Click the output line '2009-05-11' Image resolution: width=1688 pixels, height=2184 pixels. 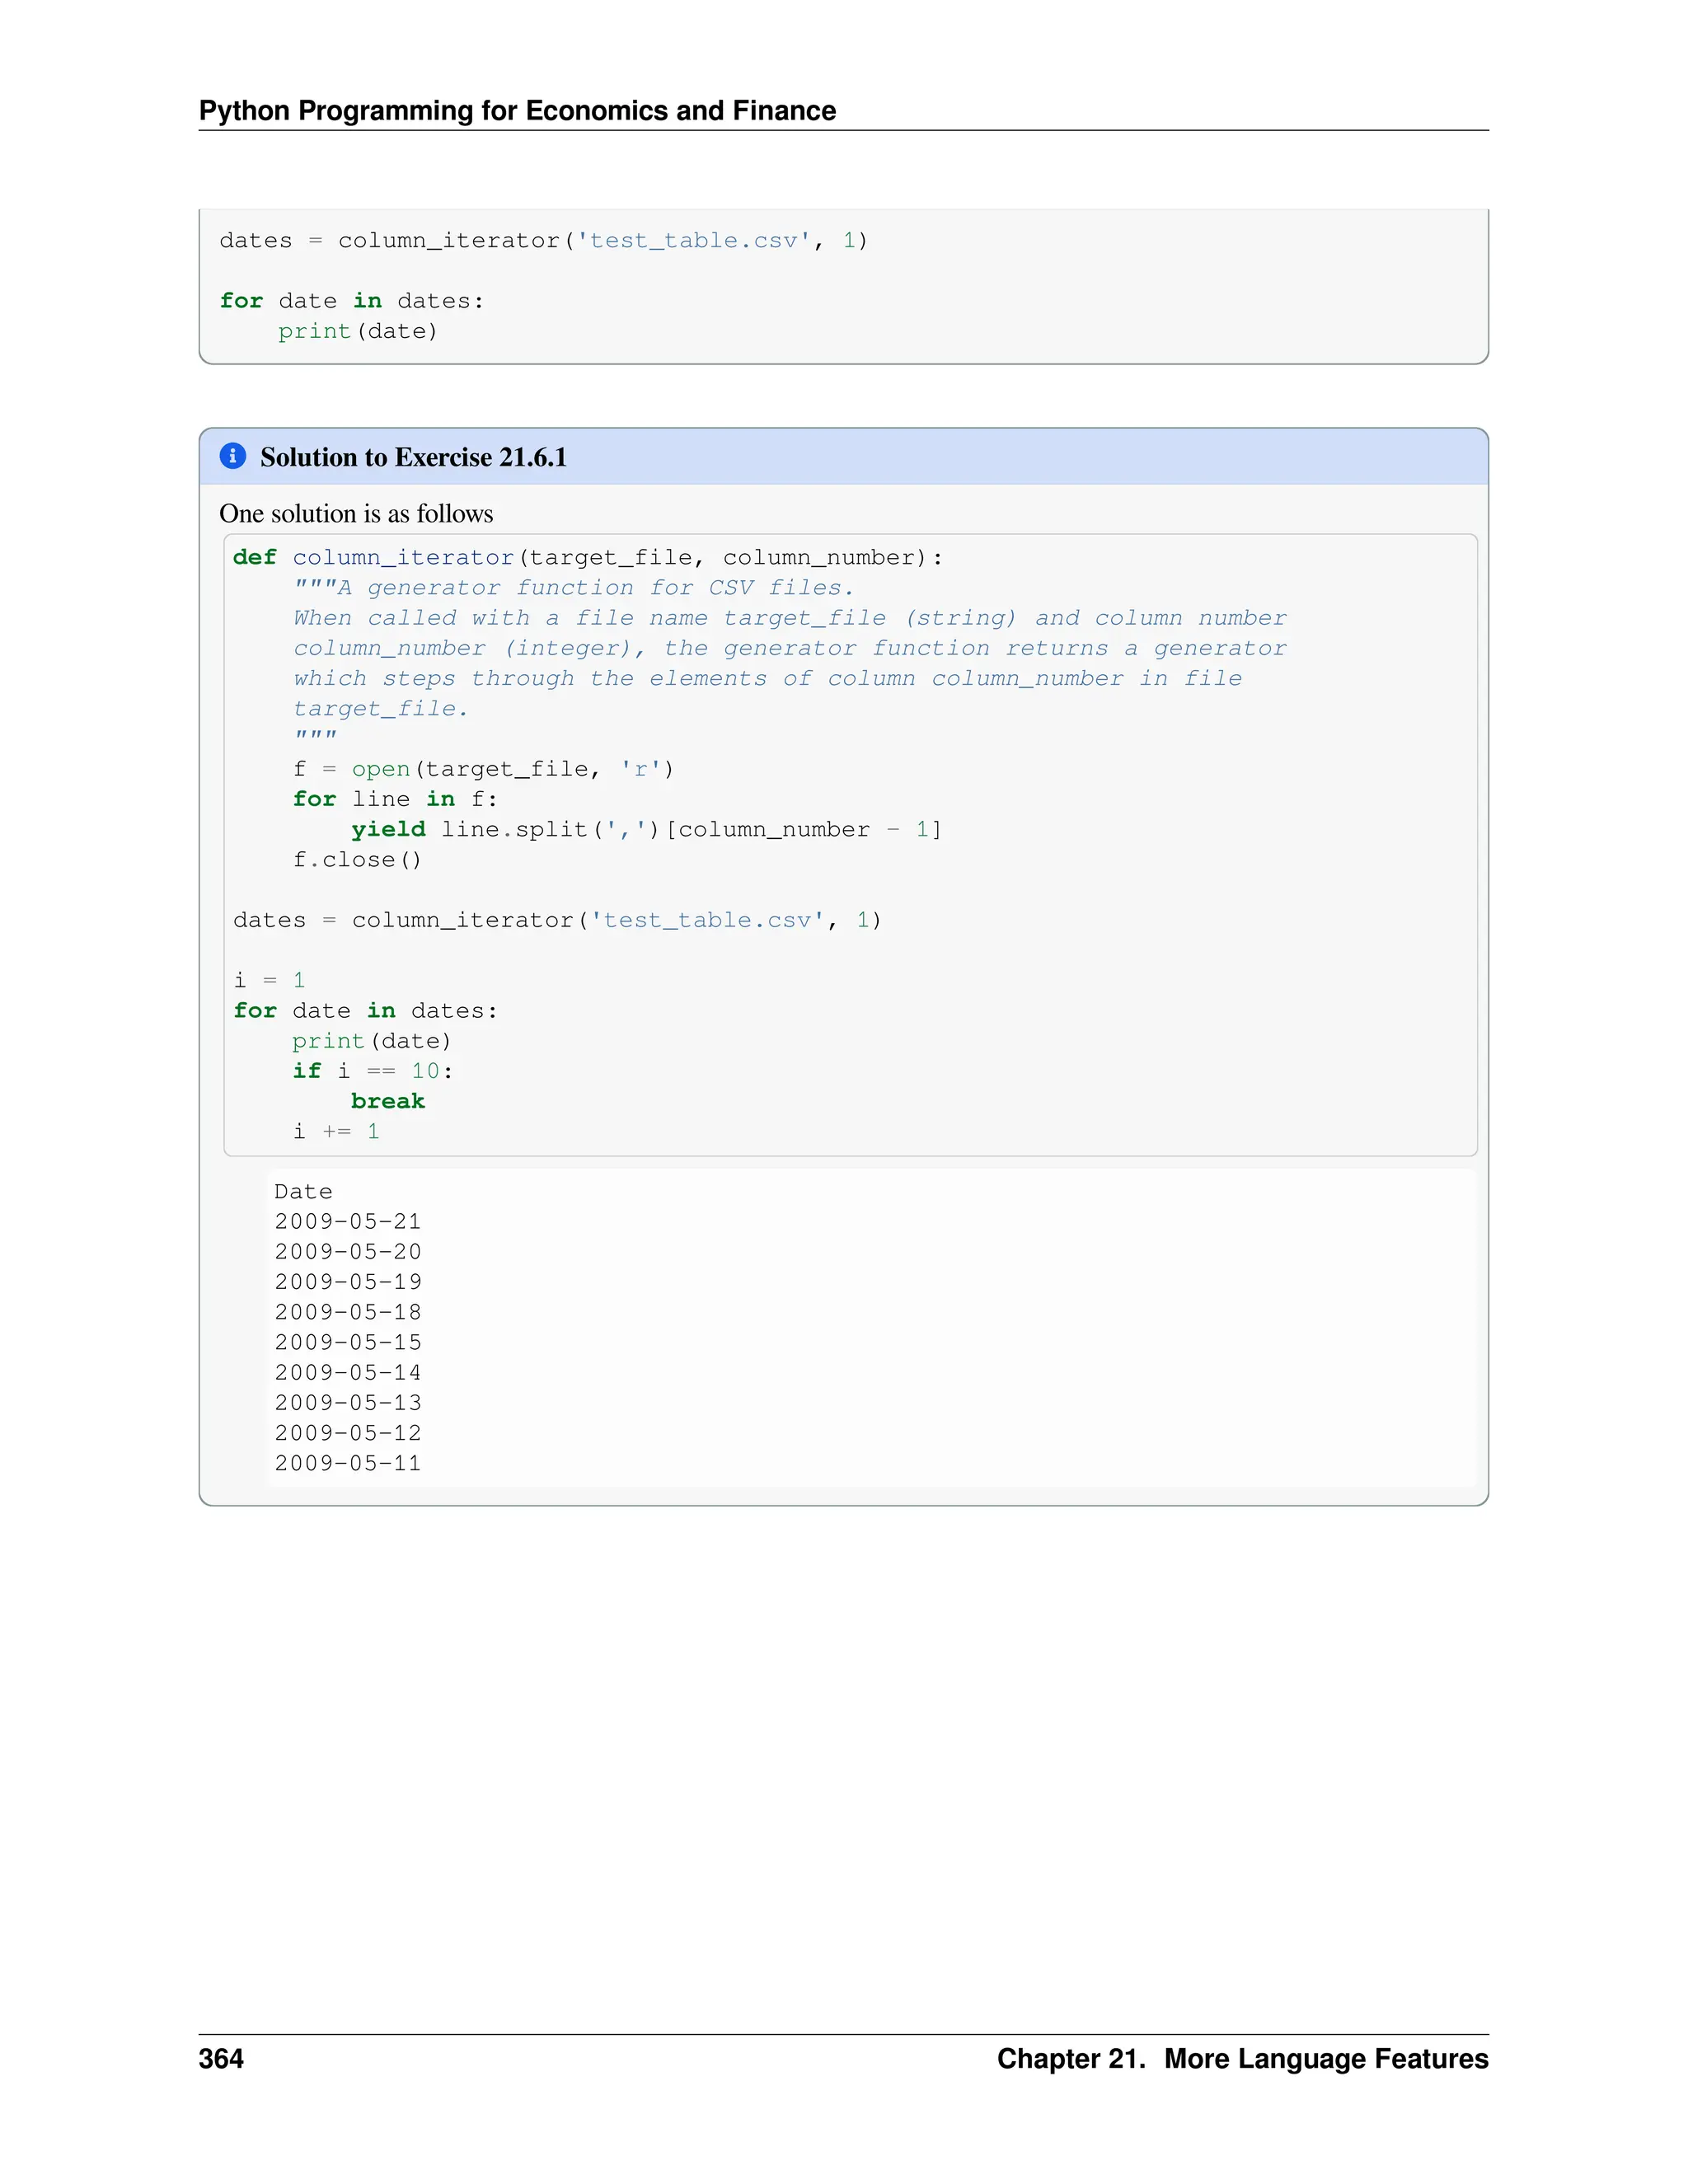coord(348,1463)
